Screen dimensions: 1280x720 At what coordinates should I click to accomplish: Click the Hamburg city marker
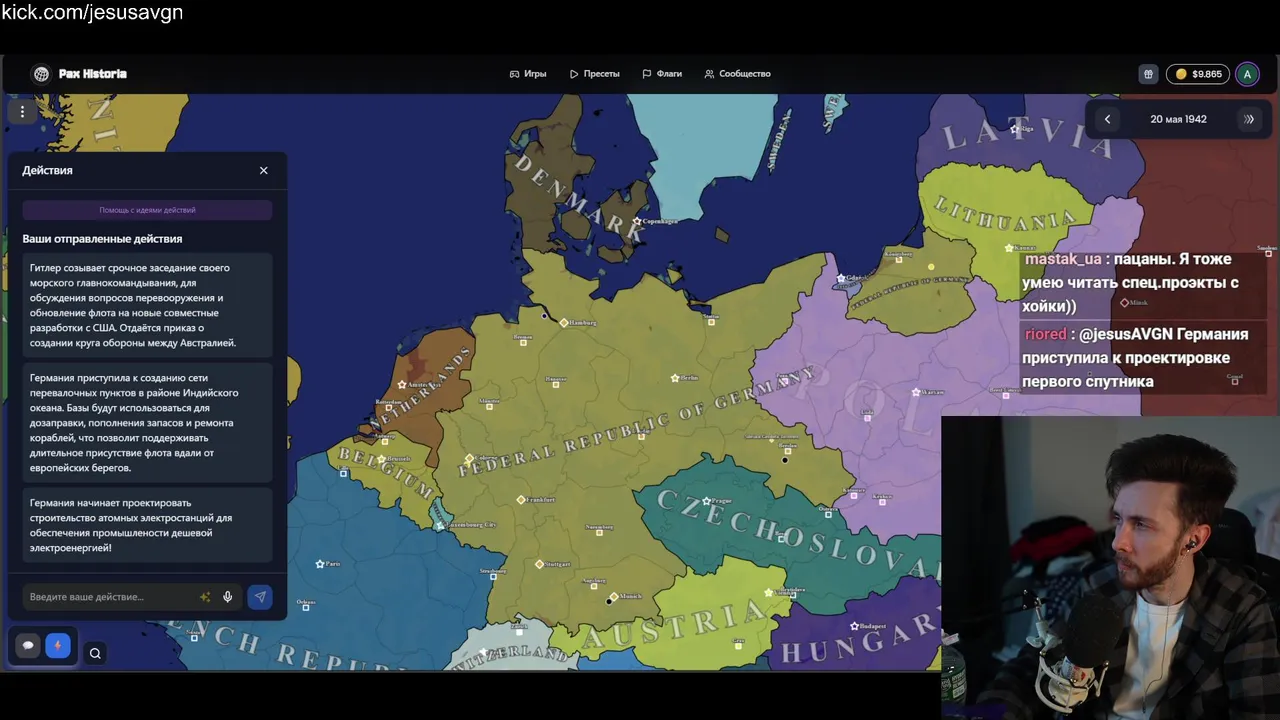(564, 323)
